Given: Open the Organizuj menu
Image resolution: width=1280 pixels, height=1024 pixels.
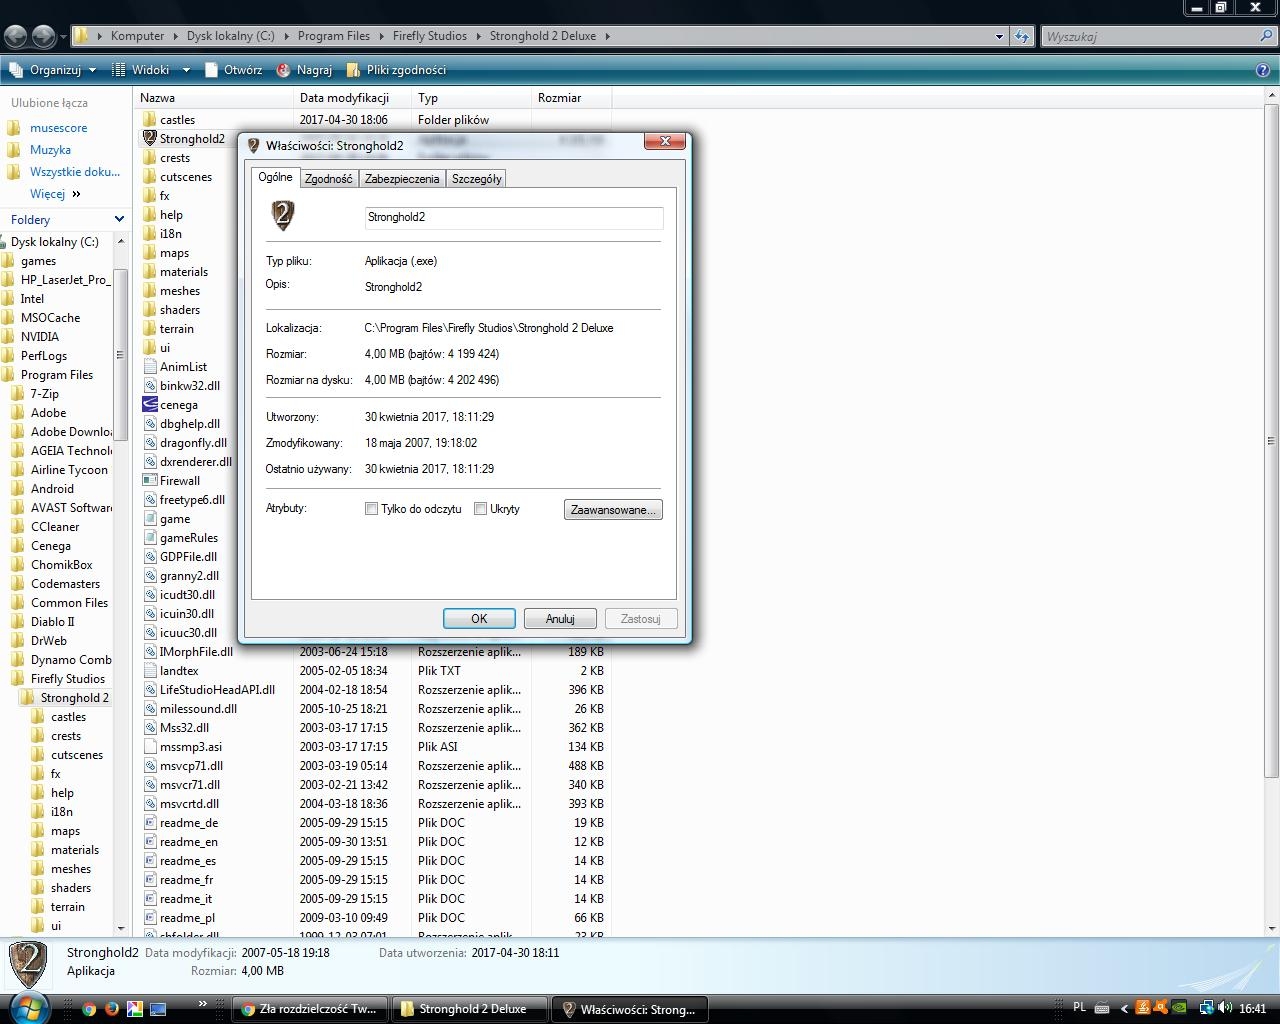Looking at the screenshot, I should pos(52,70).
